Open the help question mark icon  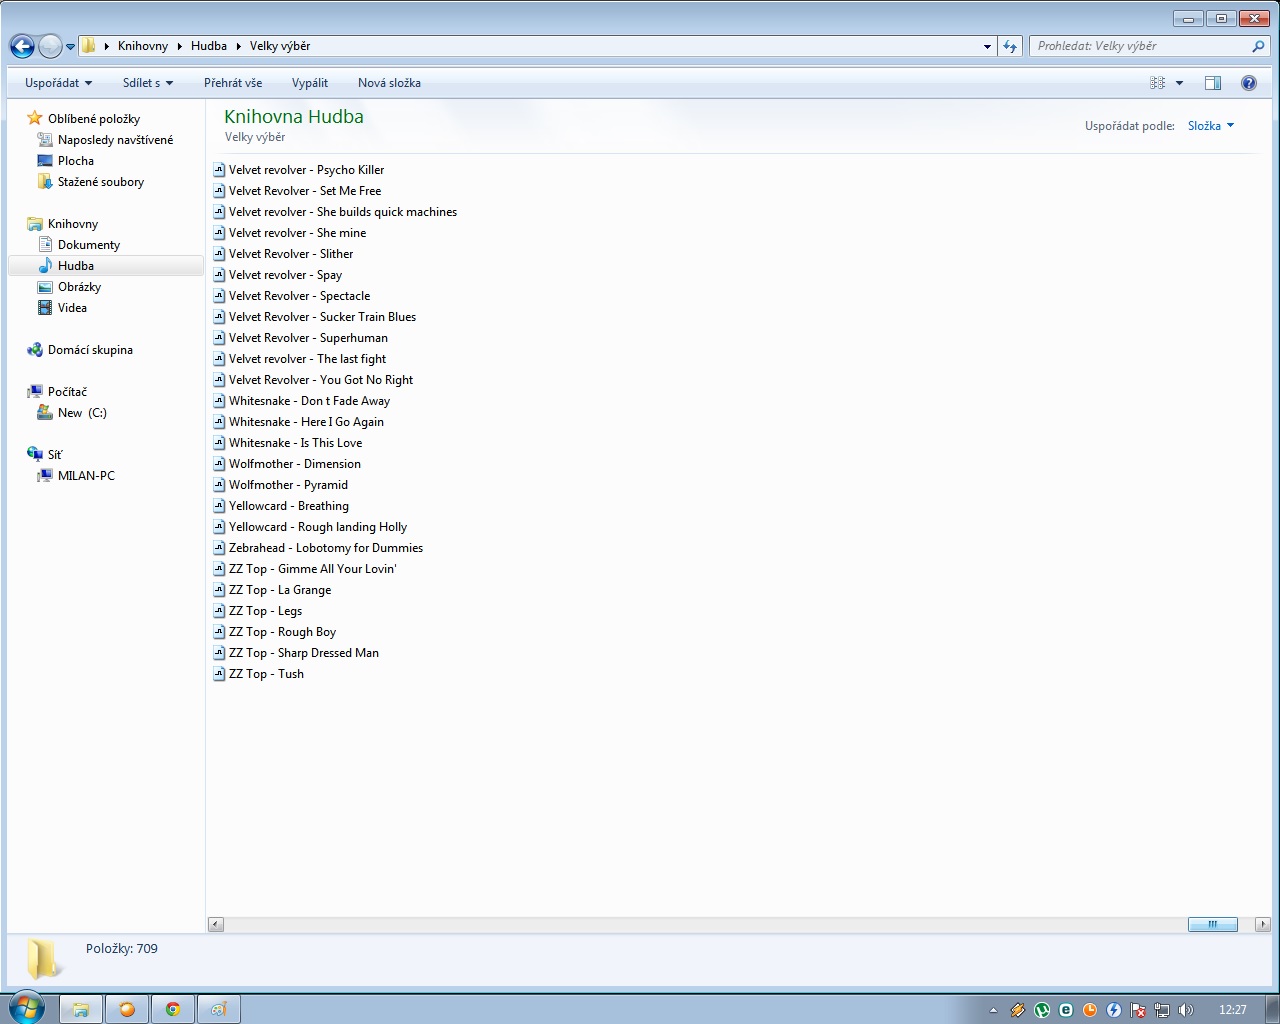coord(1248,83)
